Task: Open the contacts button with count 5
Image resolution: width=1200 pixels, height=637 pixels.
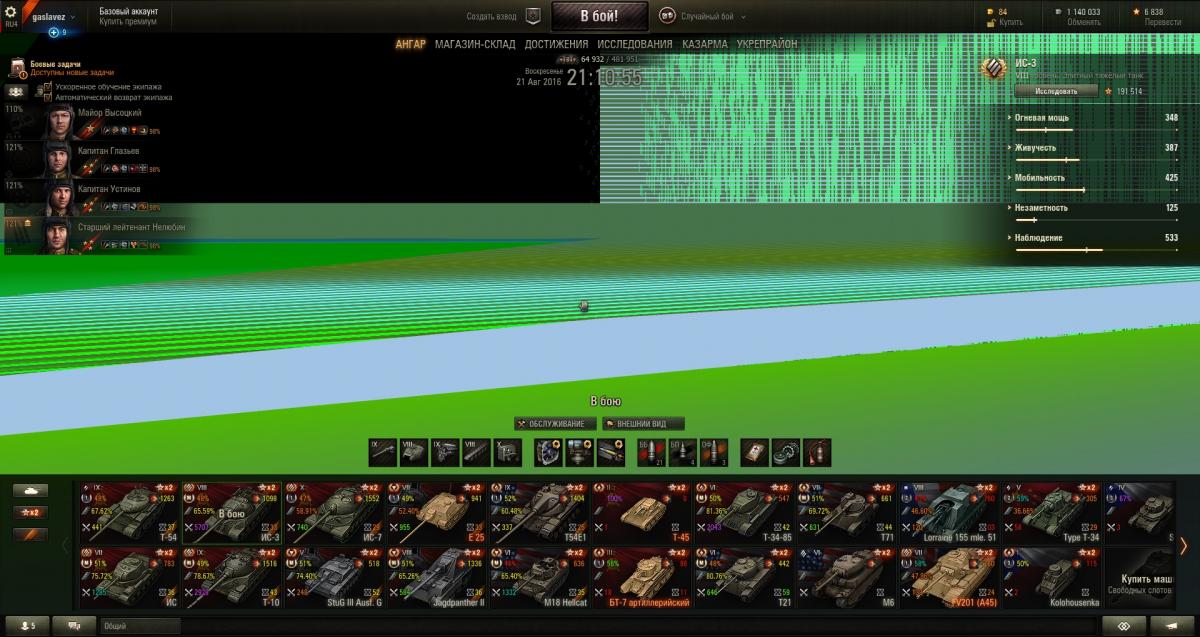Action: tap(25, 626)
